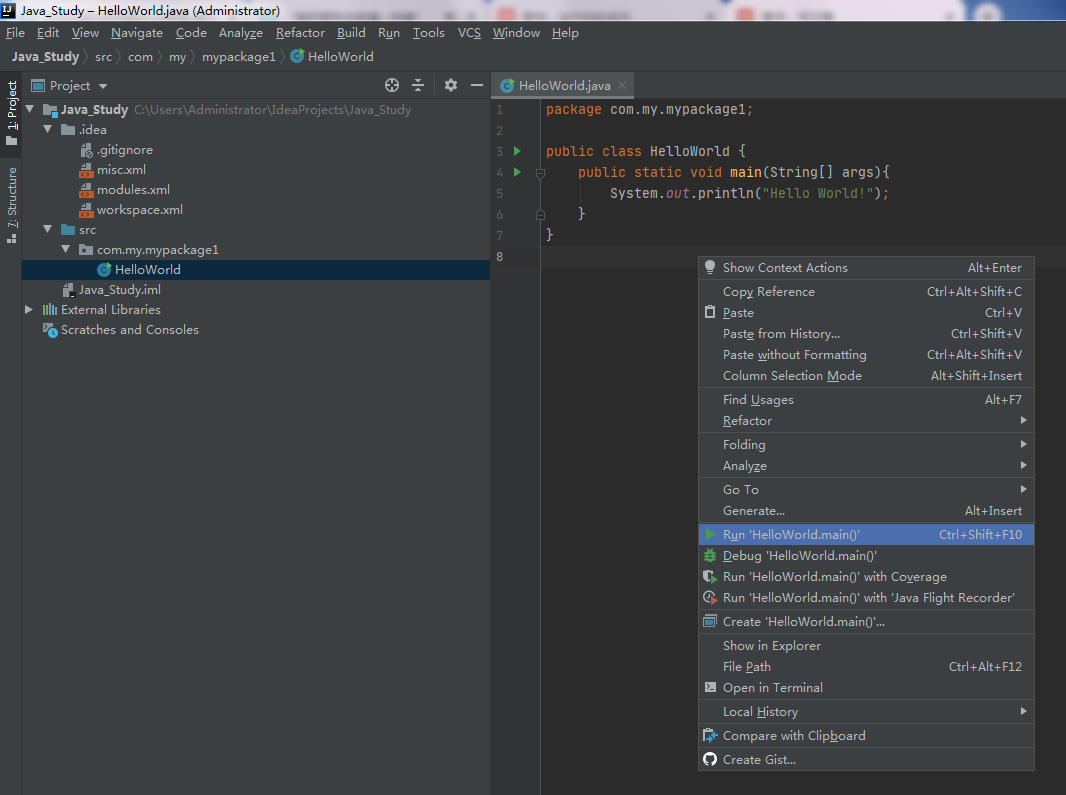This screenshot has width=1066, height=795.
Task: Click line number 8 in editor gutter
Action: coord(500,256)
